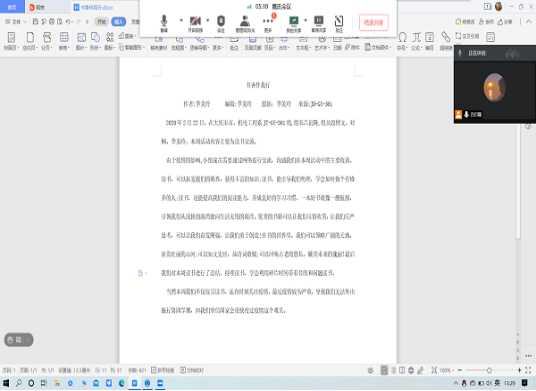This screenshot has height=391, width=536.
Task: Expand the microphone options arrow
Action: 181,20
